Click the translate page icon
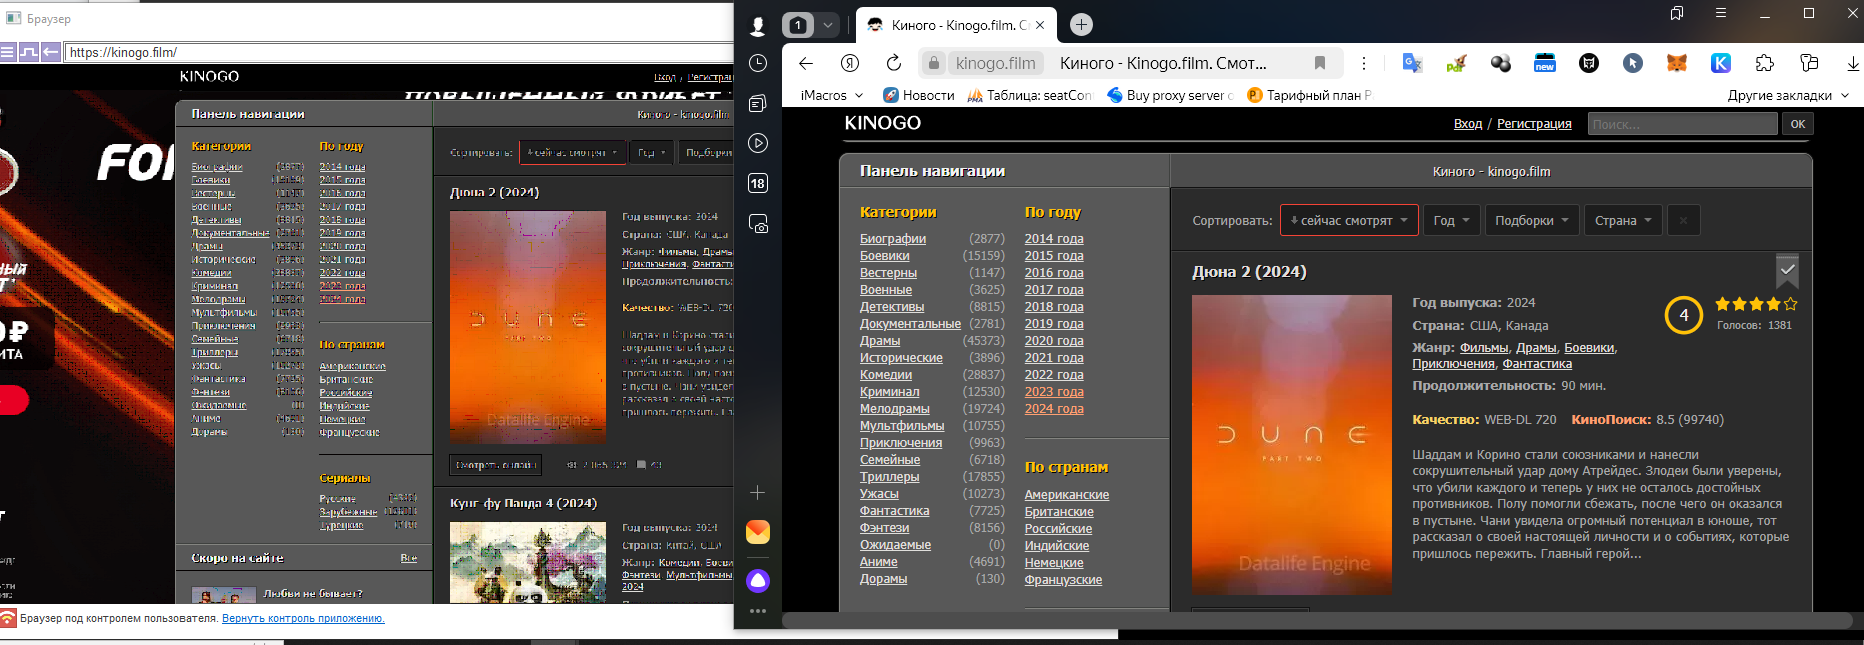The image size is (1864, 645). 1412,63
